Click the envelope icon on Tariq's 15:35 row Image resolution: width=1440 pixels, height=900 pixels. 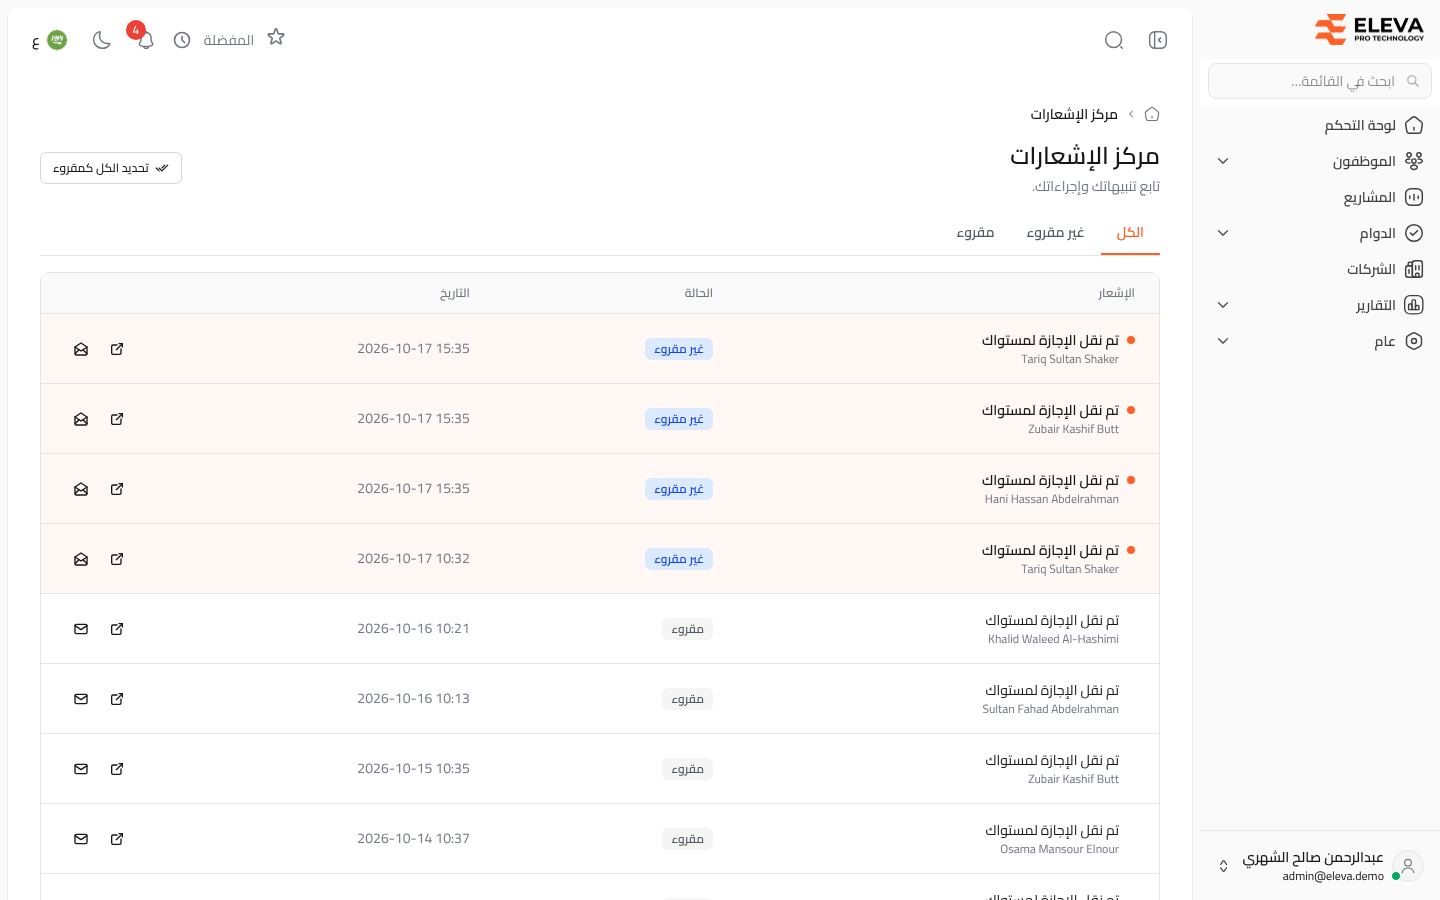click(x=81, y=349)
